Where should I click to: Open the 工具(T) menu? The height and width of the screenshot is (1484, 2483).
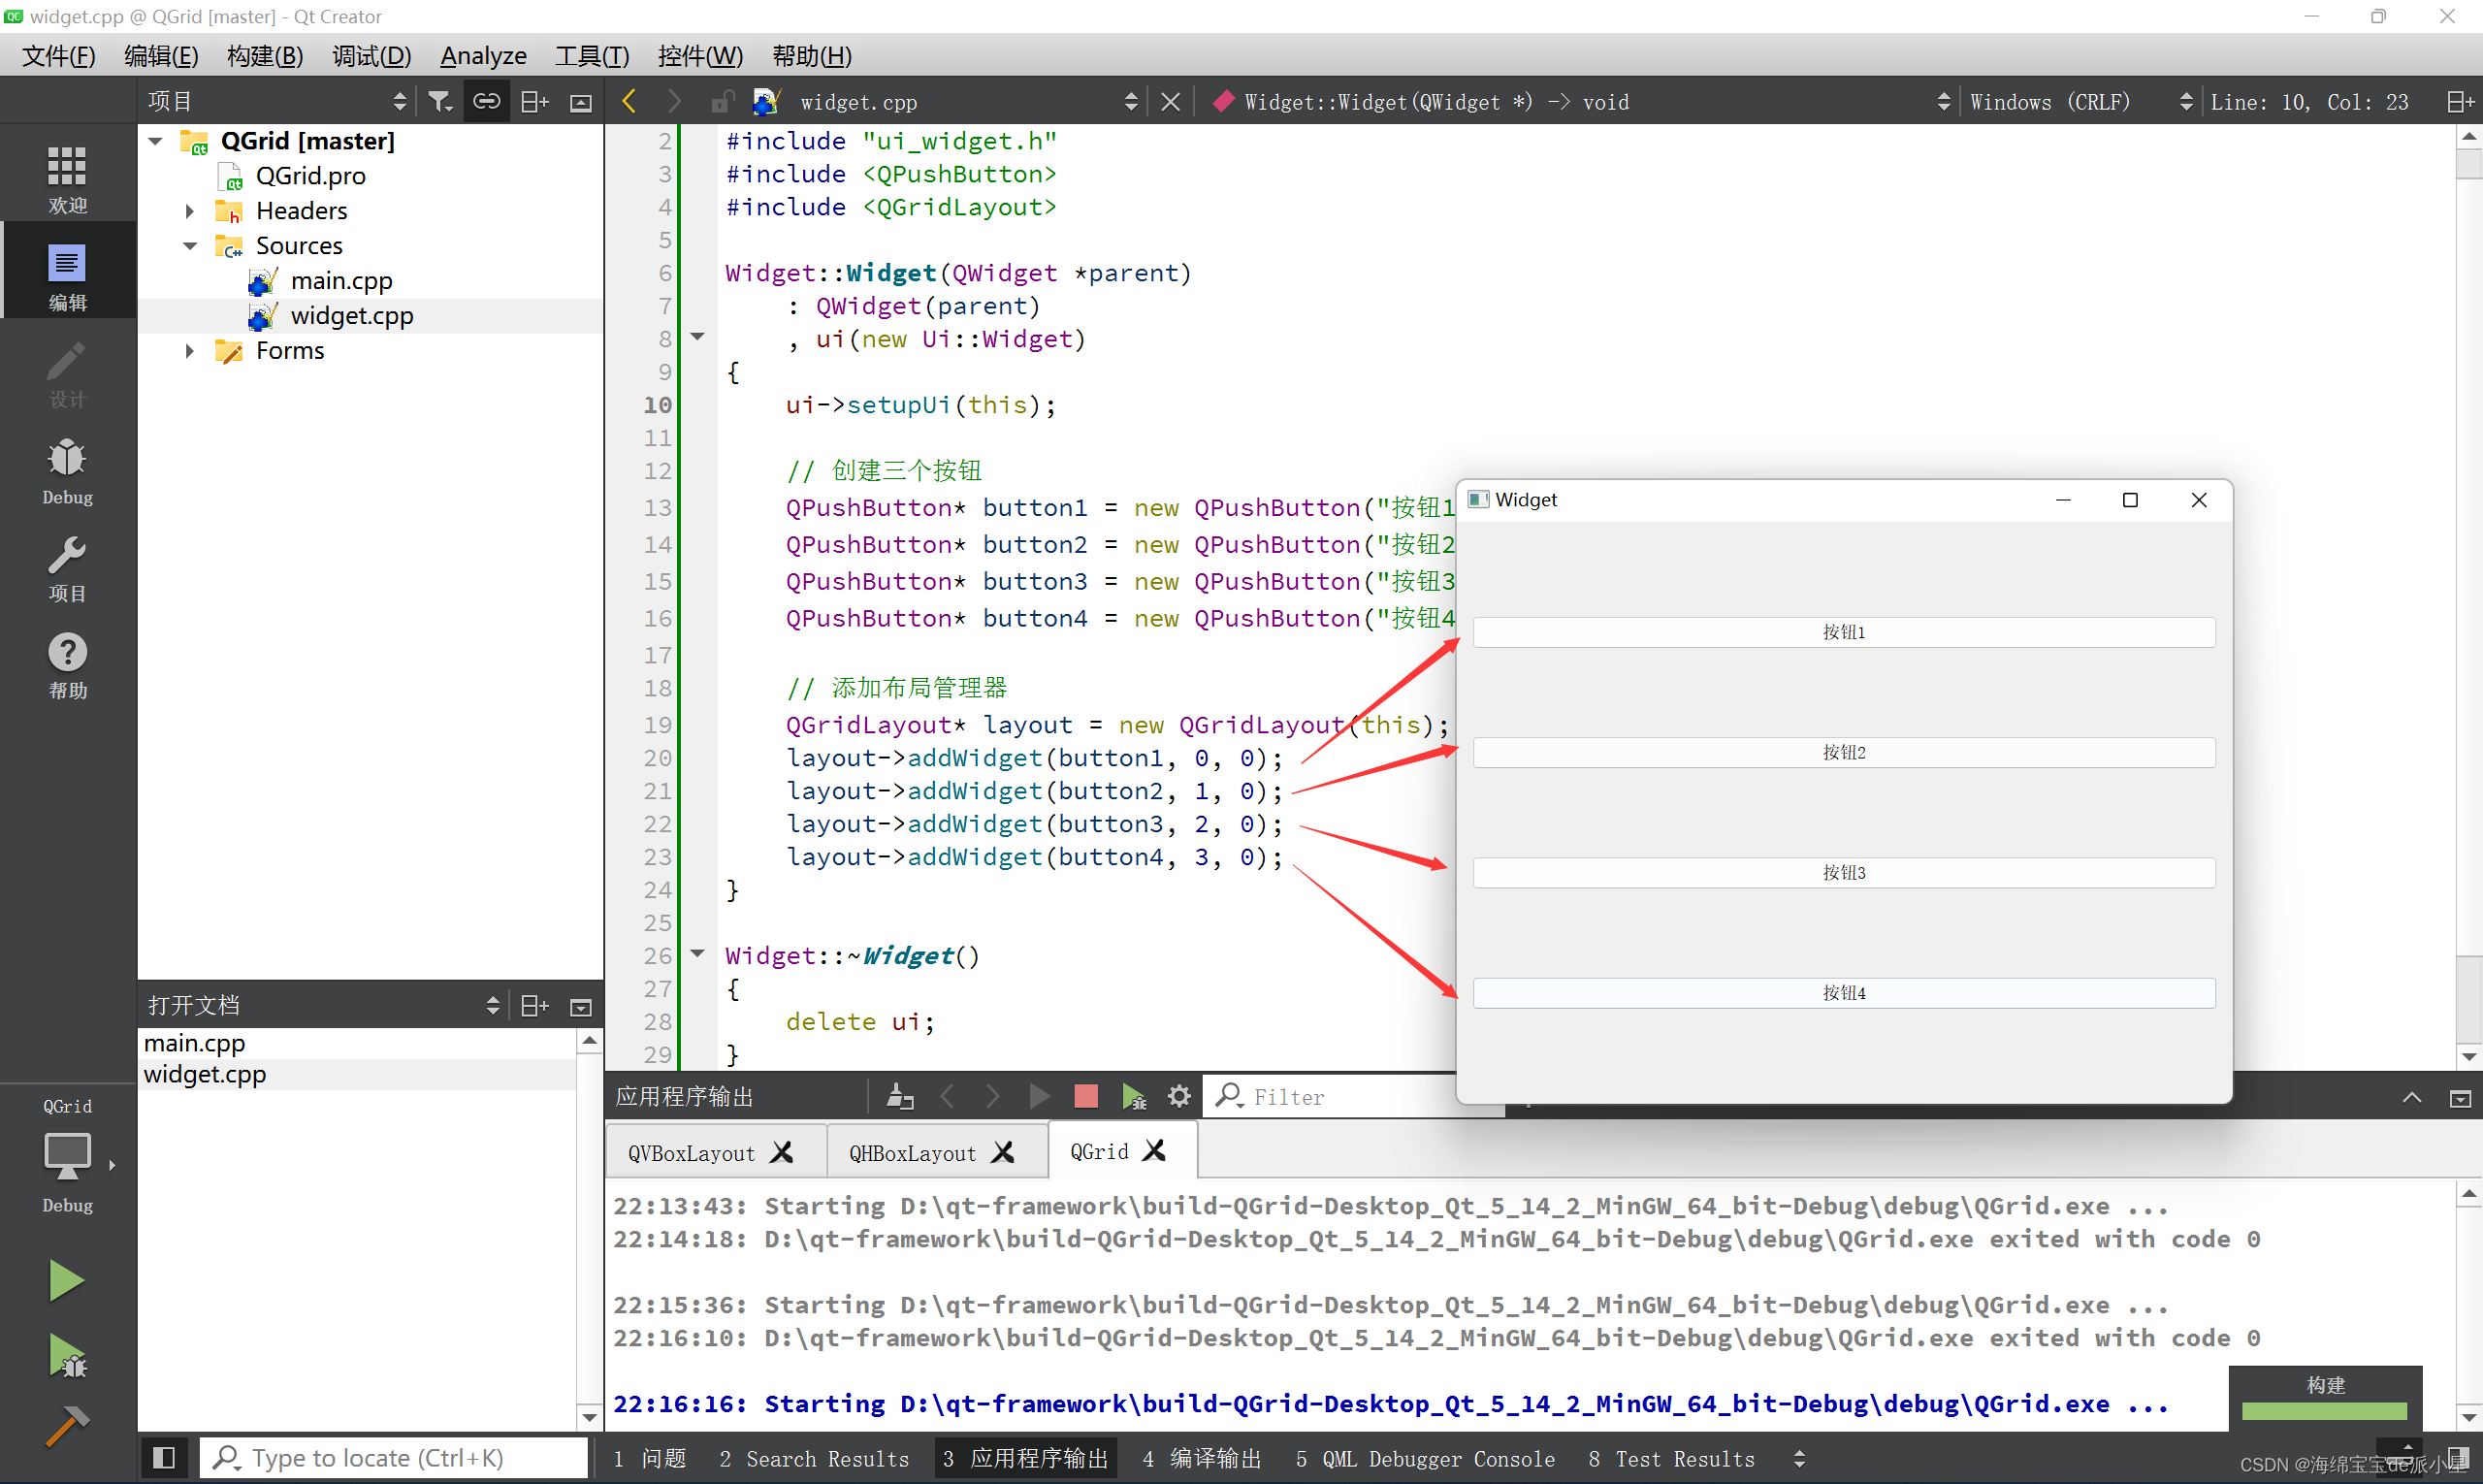(x=592, y=55)
